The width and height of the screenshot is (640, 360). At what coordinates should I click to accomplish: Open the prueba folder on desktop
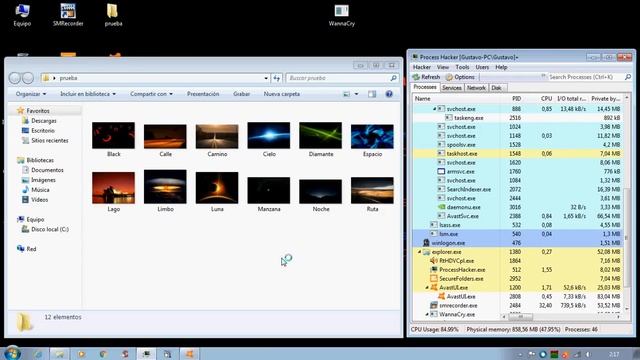[113, 15]
